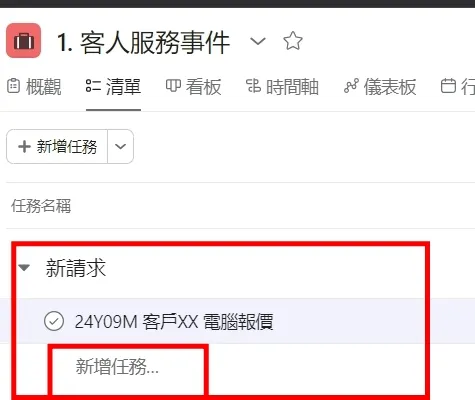The height and width of the screenshot is (400, 475).
Task: Open project actions chevron beside the title
Action: [258, 41]
